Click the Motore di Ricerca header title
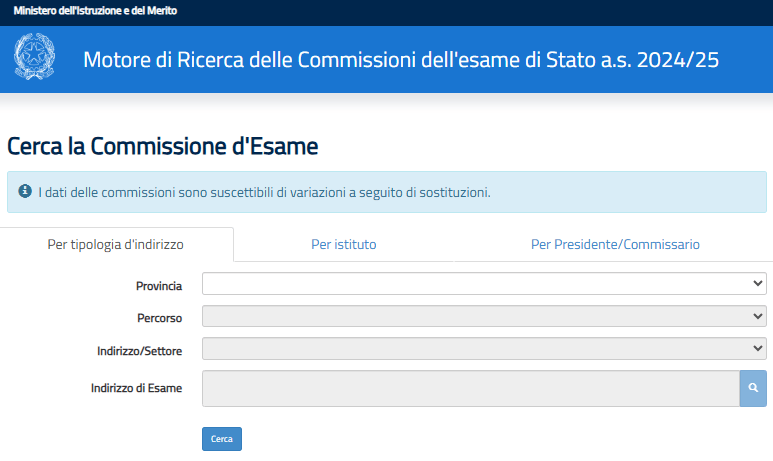This screenshot has height=461, width=773. click(x=401, y=60)
